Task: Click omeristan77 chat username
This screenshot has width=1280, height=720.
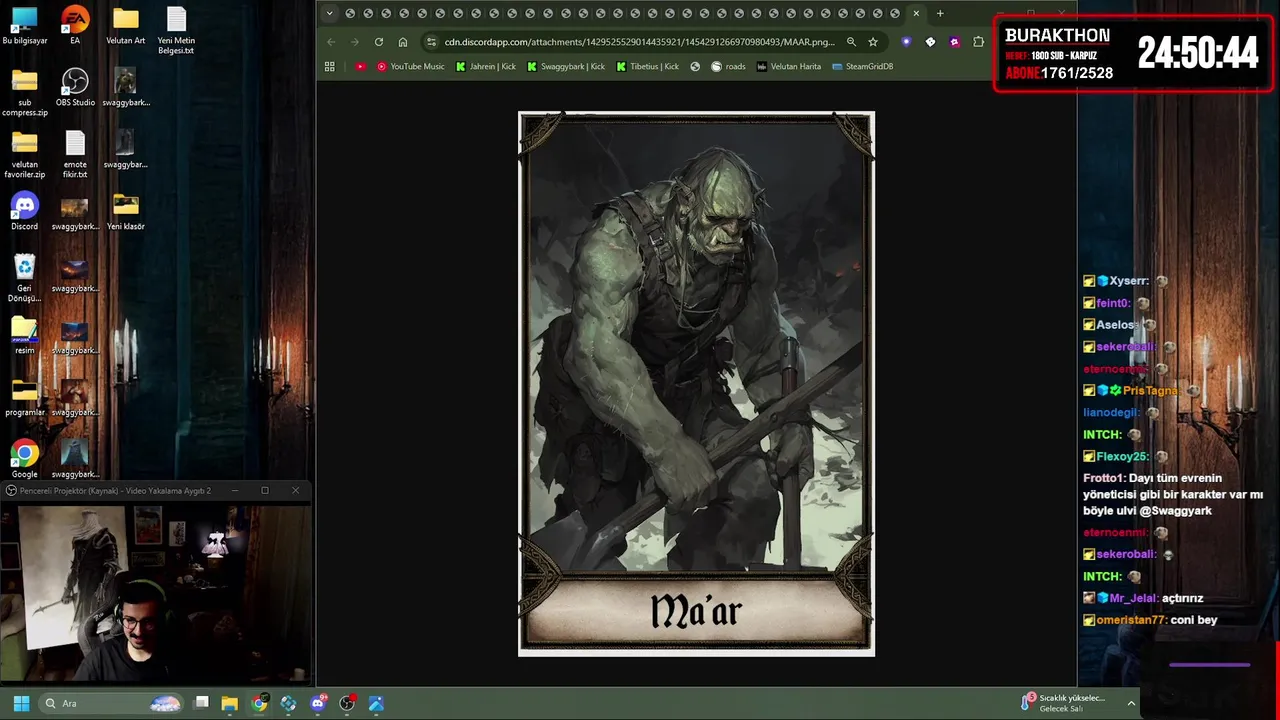Action: tap(1131, 620)
